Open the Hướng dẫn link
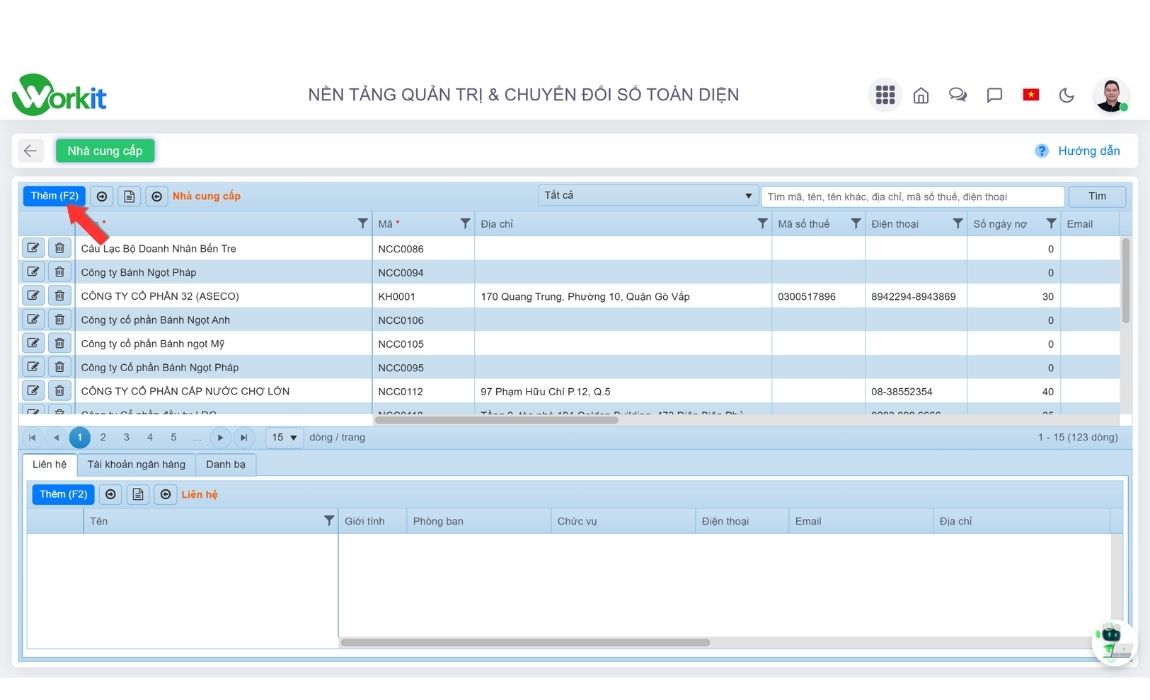This screenshot has height=700, width=1150. 1090,150
